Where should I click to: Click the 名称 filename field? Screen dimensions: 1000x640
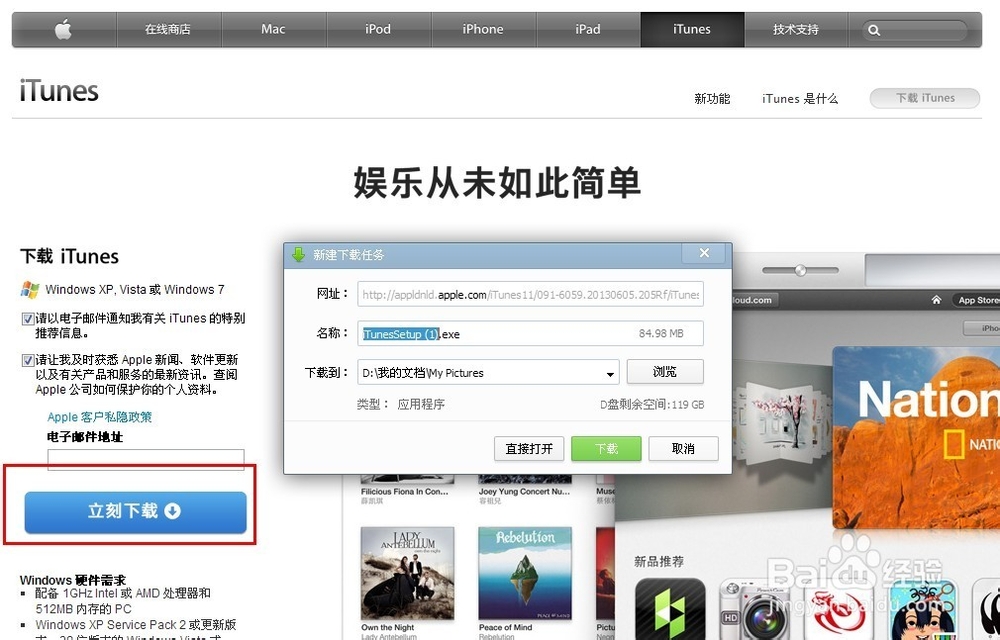click(530, 333)
